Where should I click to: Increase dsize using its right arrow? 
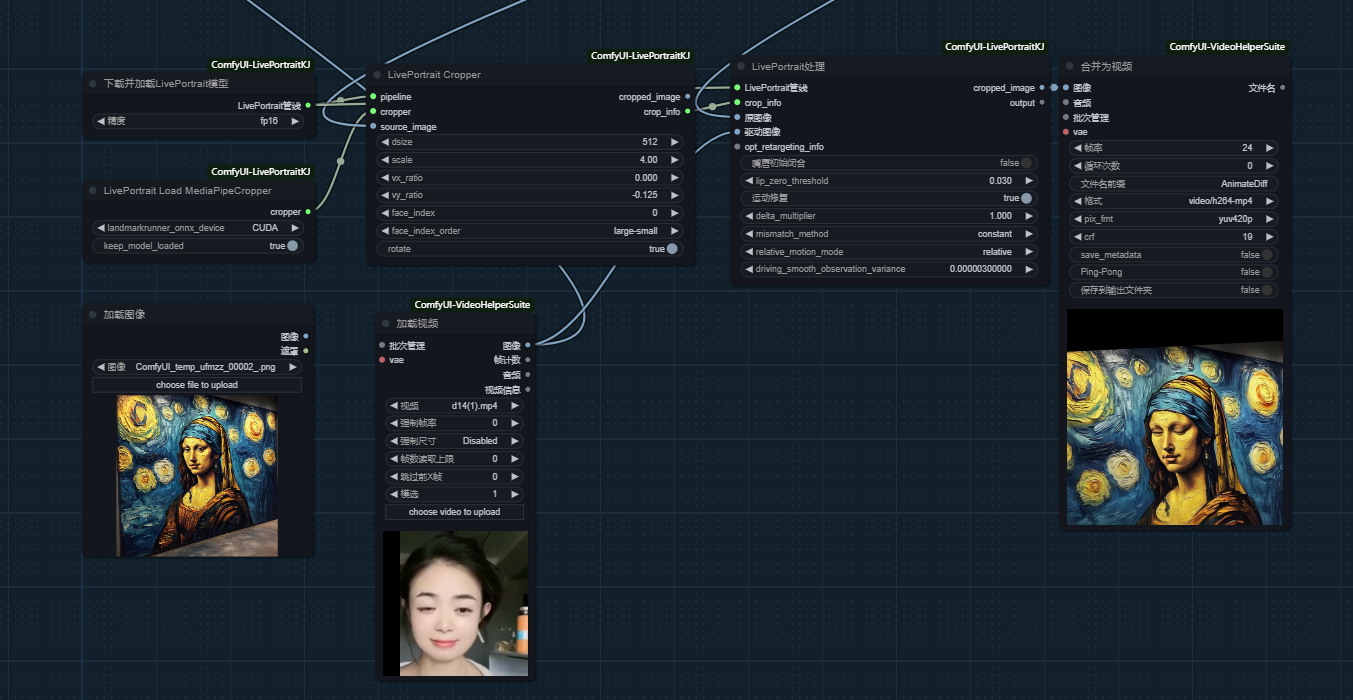pos(674,142)
